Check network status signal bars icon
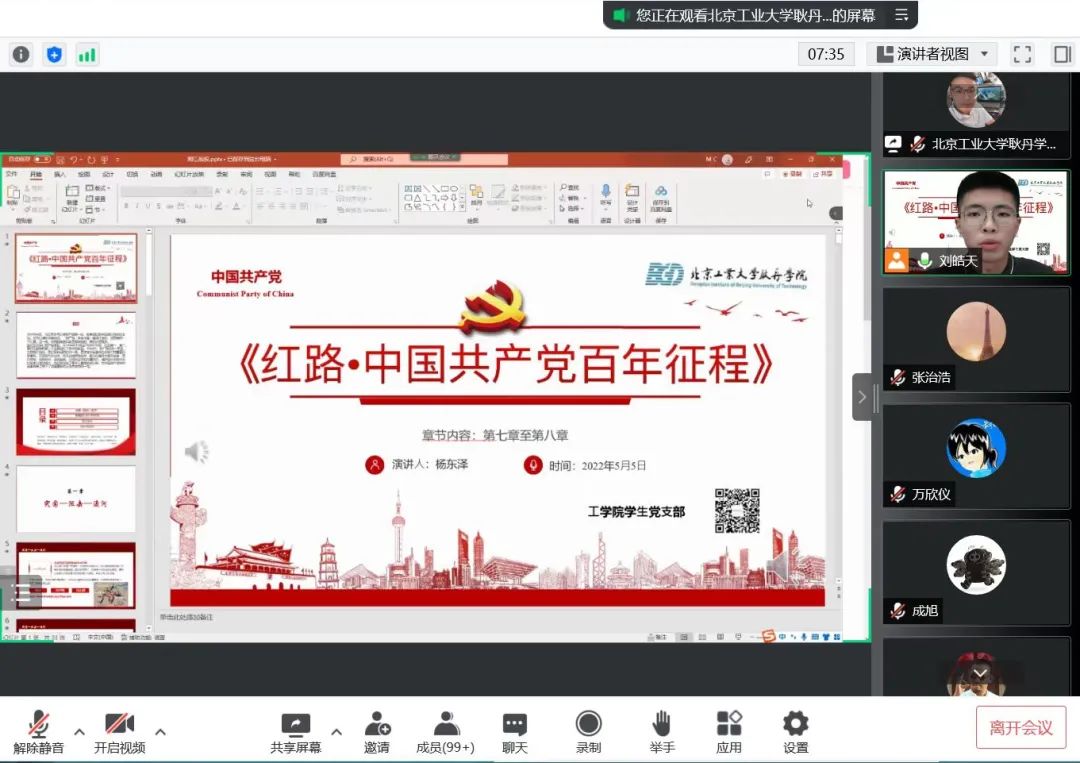 (87, 54)
